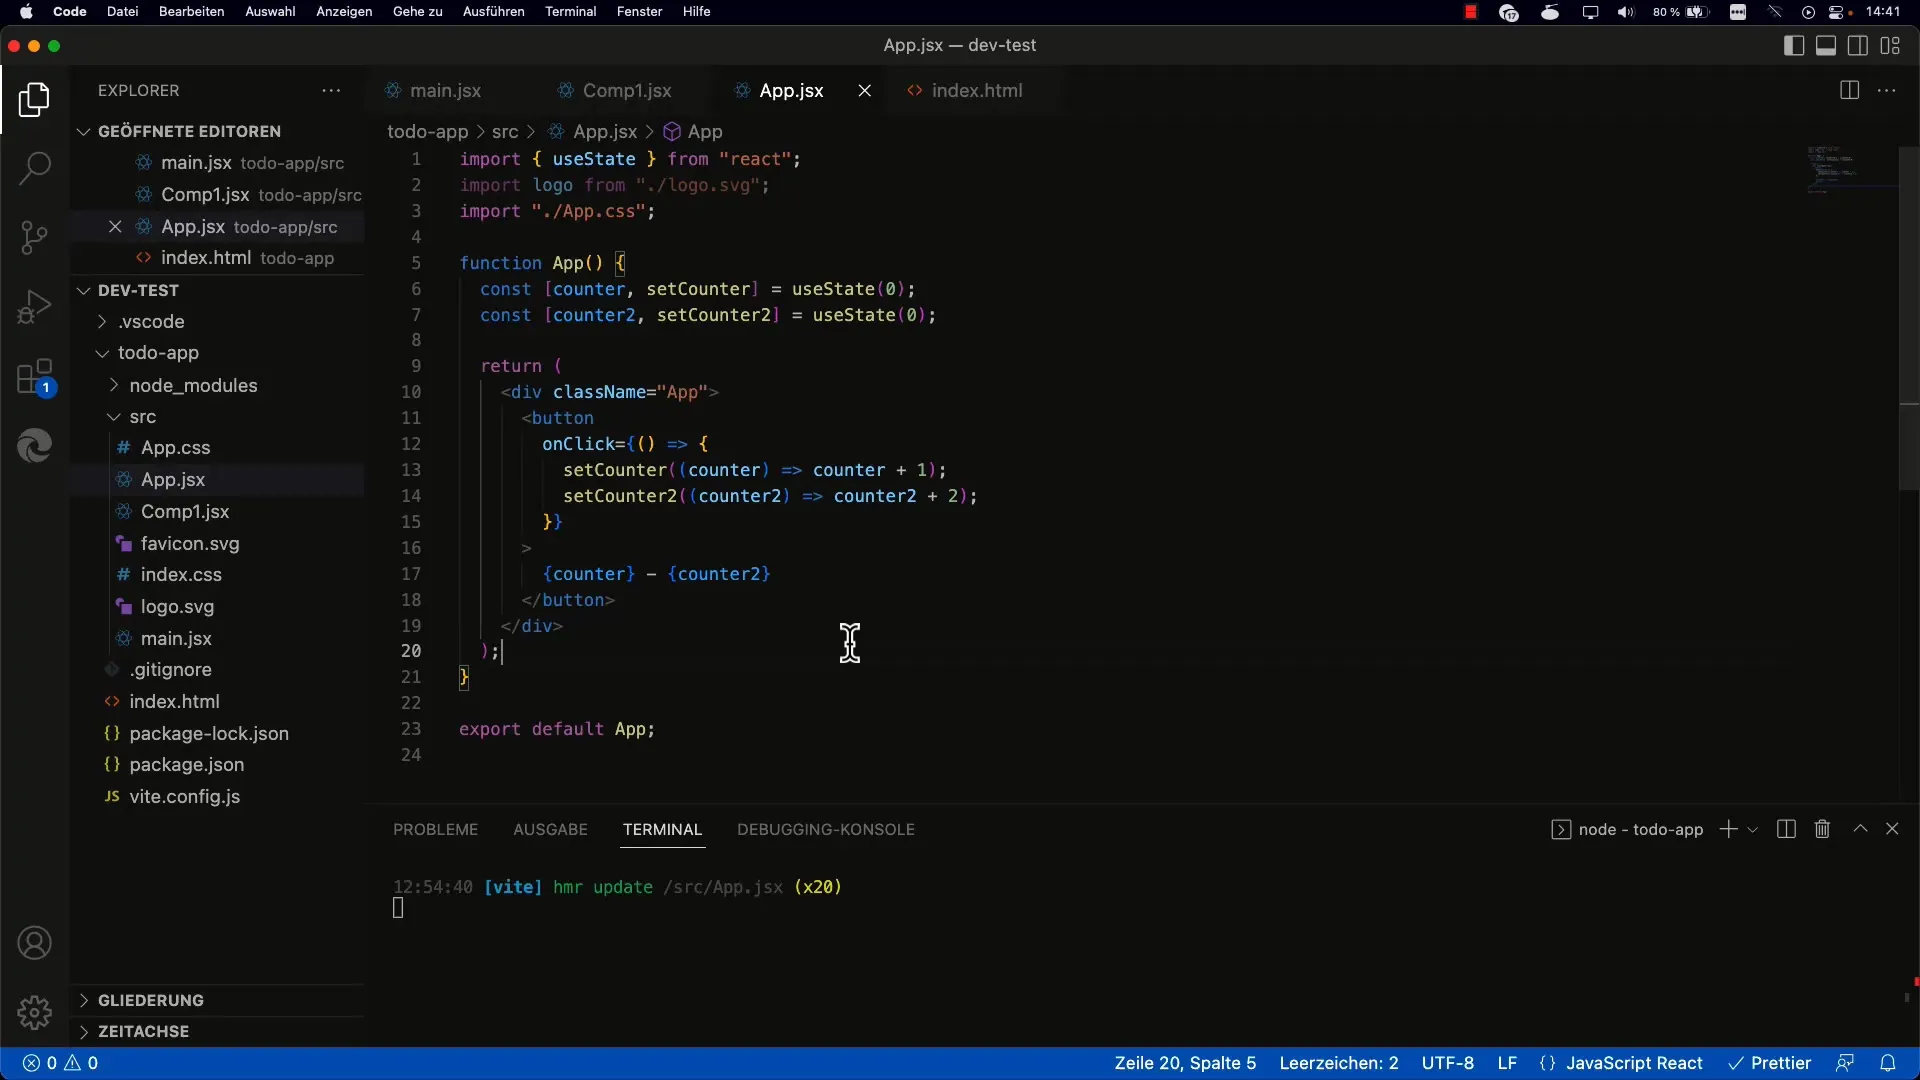Click the App symbol breadcrumb

click(693, 132)
